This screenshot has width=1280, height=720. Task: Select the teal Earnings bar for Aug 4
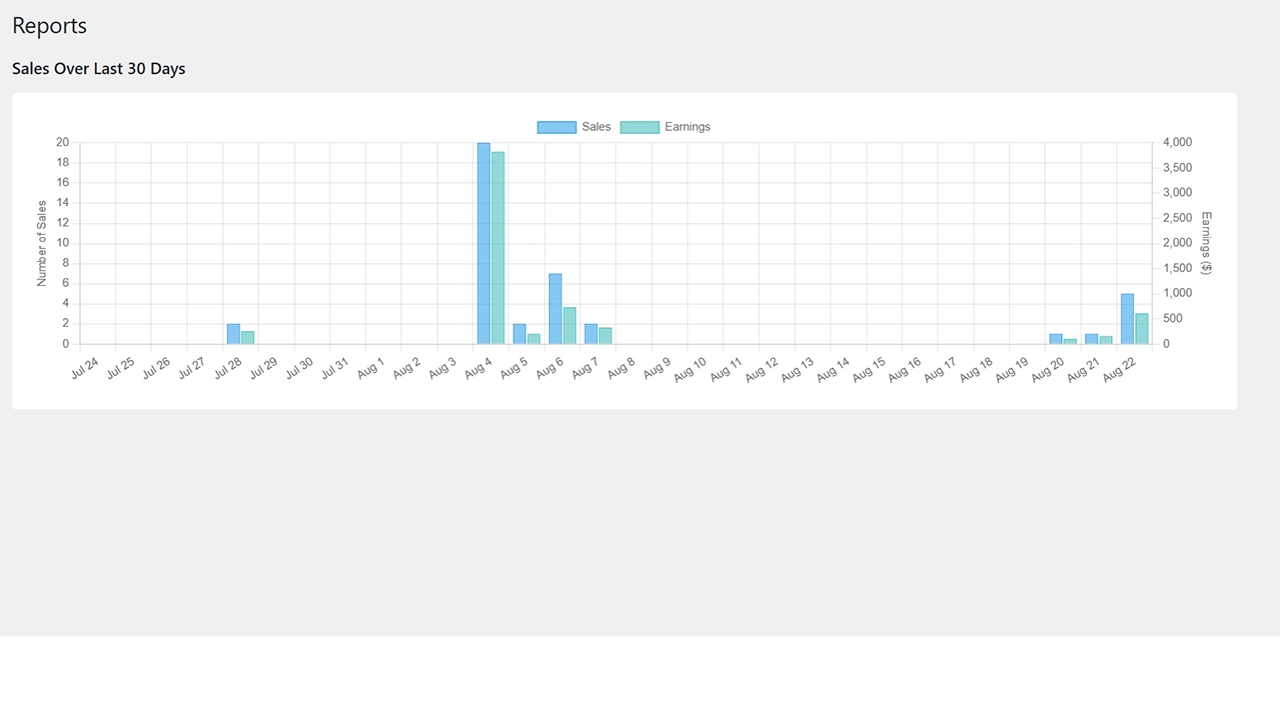tap(498, 248)
